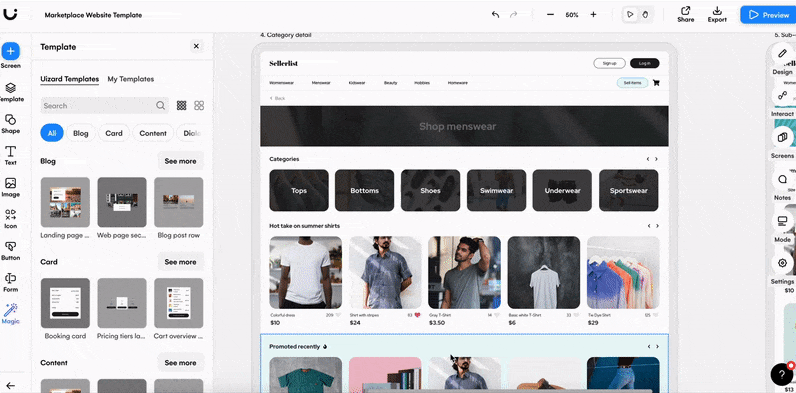Switch to large grid view

(199, 106)
